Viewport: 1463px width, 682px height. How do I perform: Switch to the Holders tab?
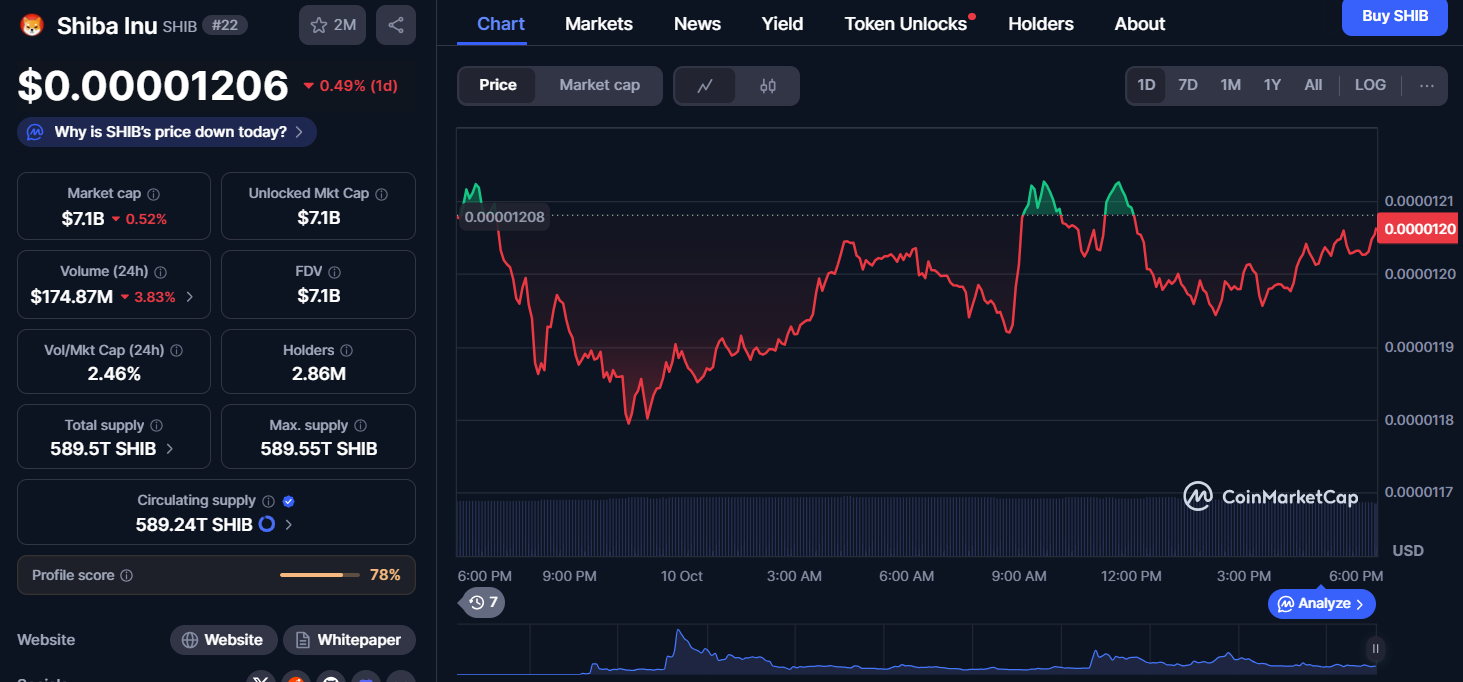pos(1040,24)
